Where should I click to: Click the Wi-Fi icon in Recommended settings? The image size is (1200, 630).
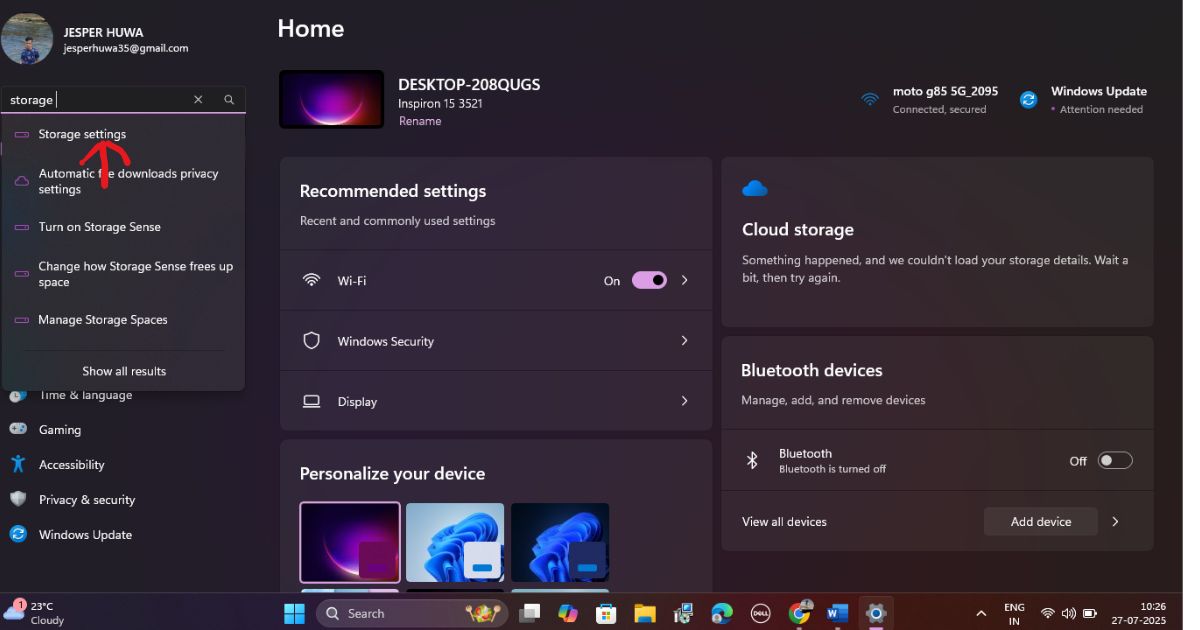coord(312,280)
